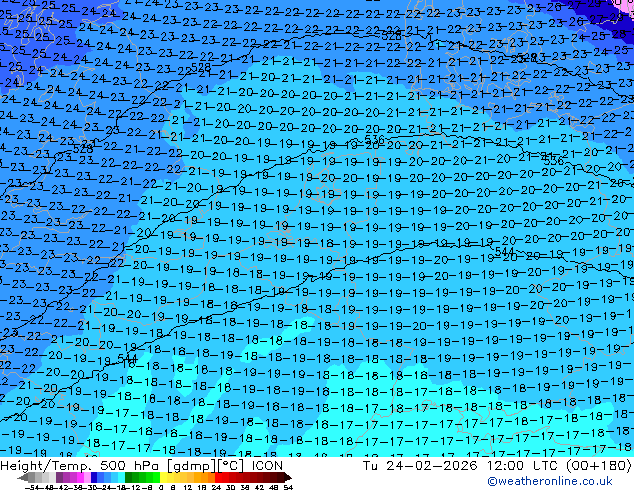Click the [gdmp] unit label in title

pos(192,466)
